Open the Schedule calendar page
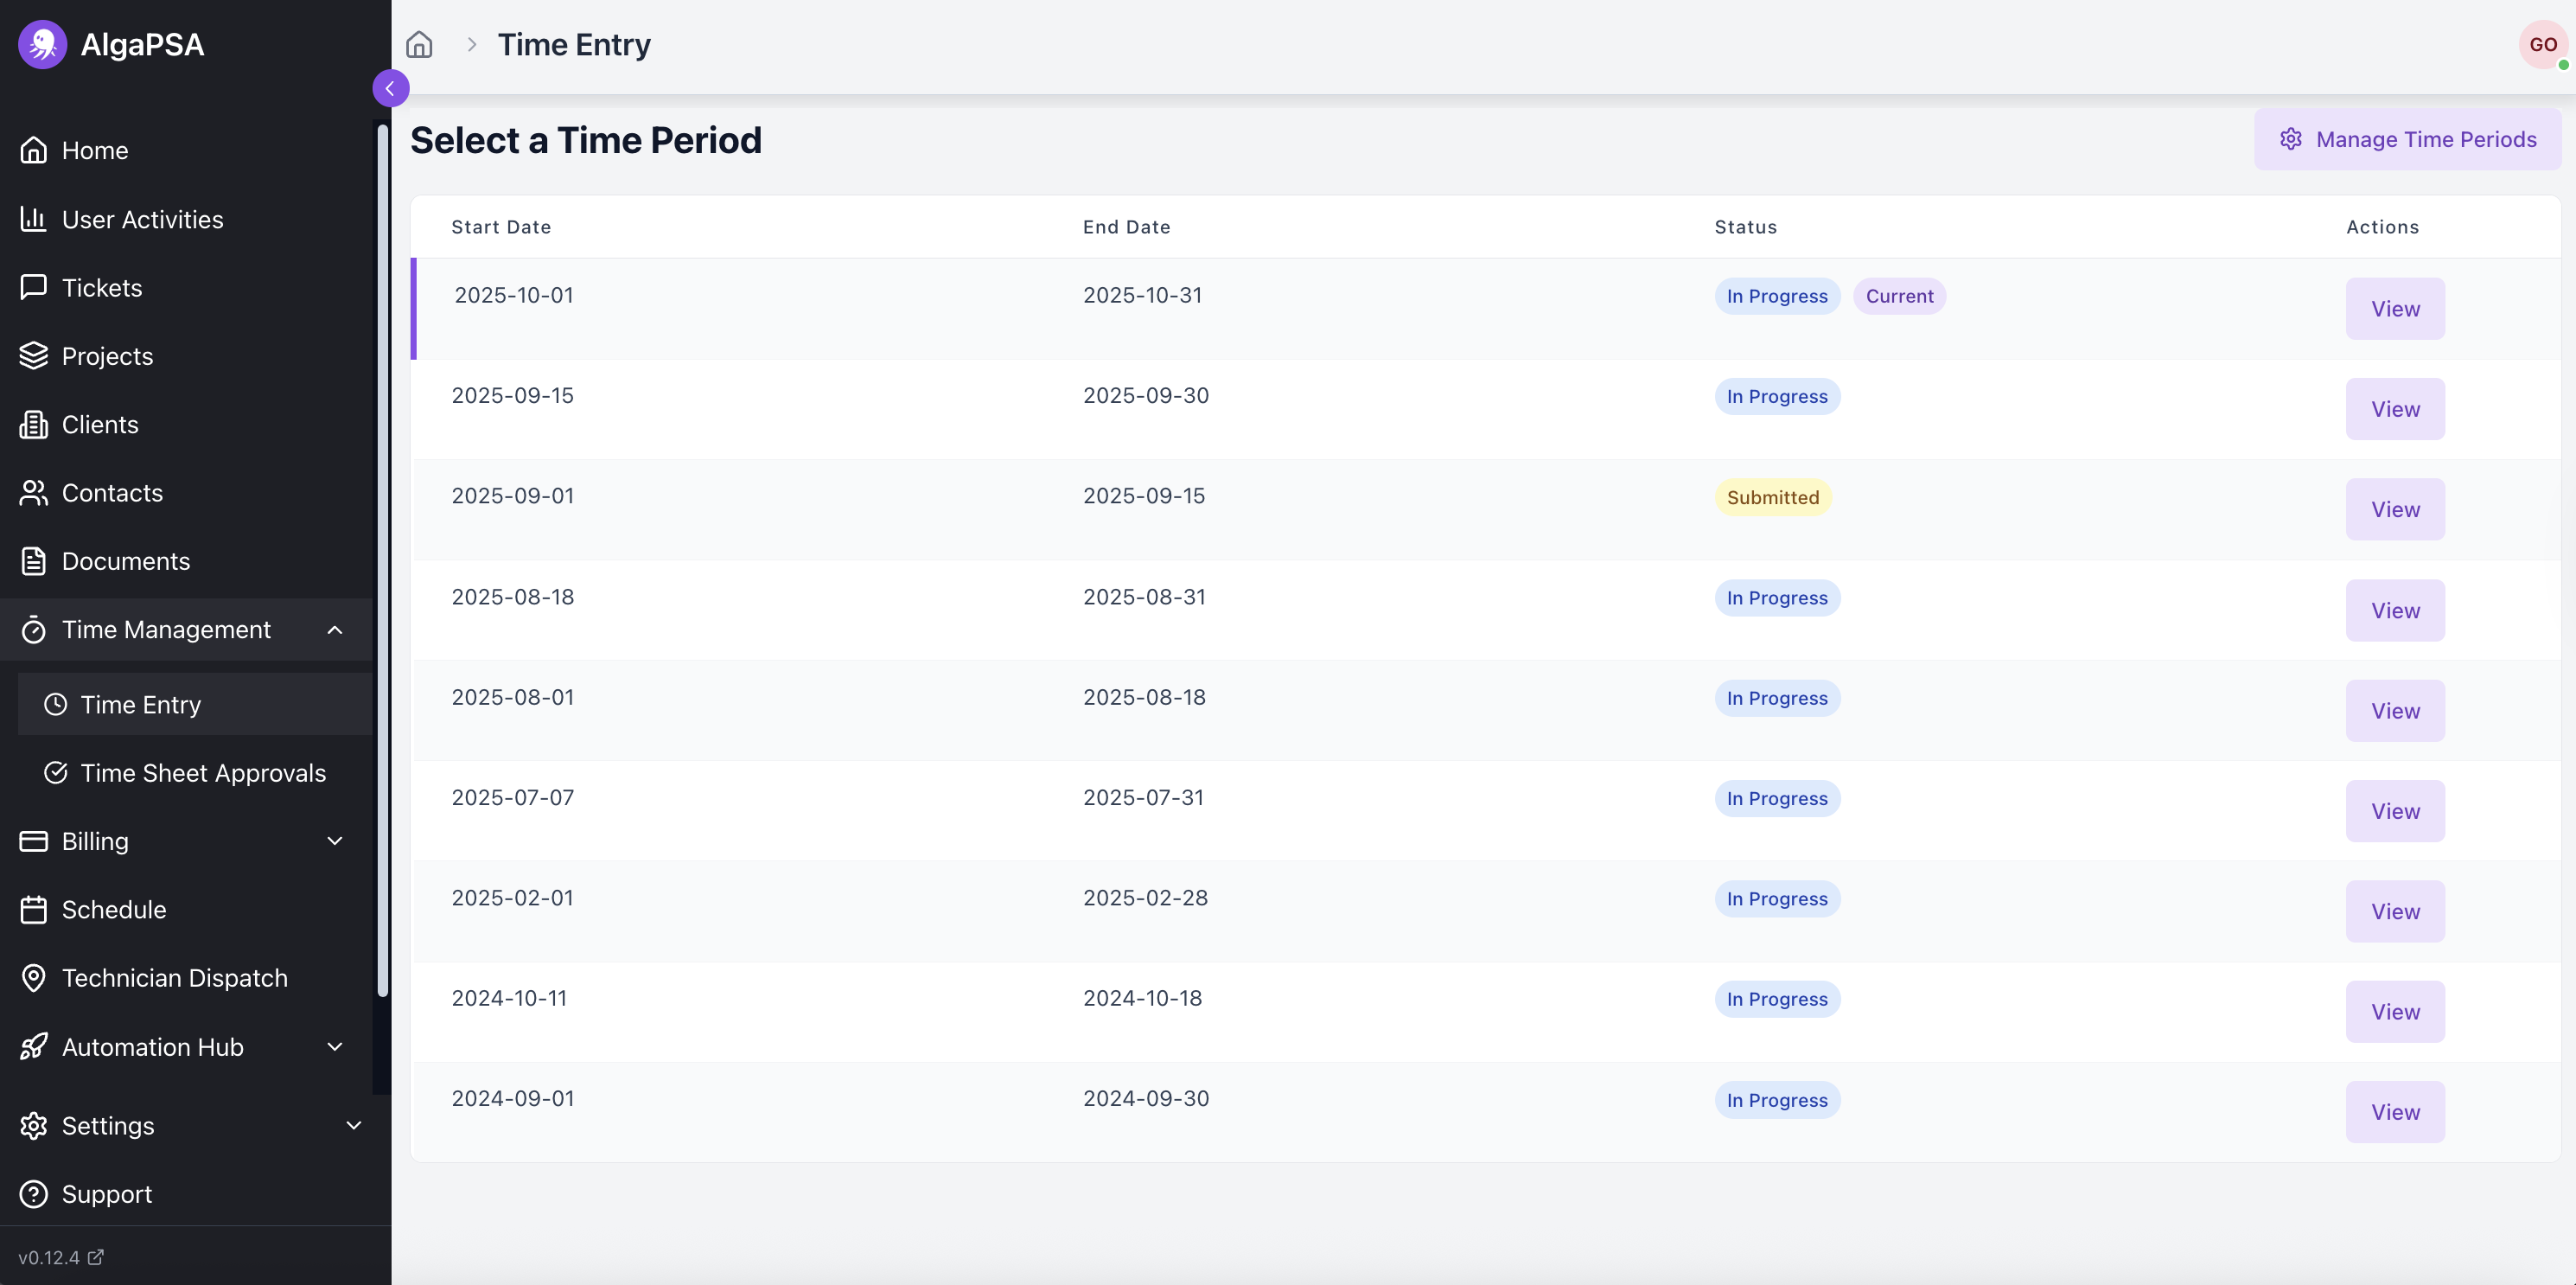The image size is (2576, 1285). coord(113,909)
